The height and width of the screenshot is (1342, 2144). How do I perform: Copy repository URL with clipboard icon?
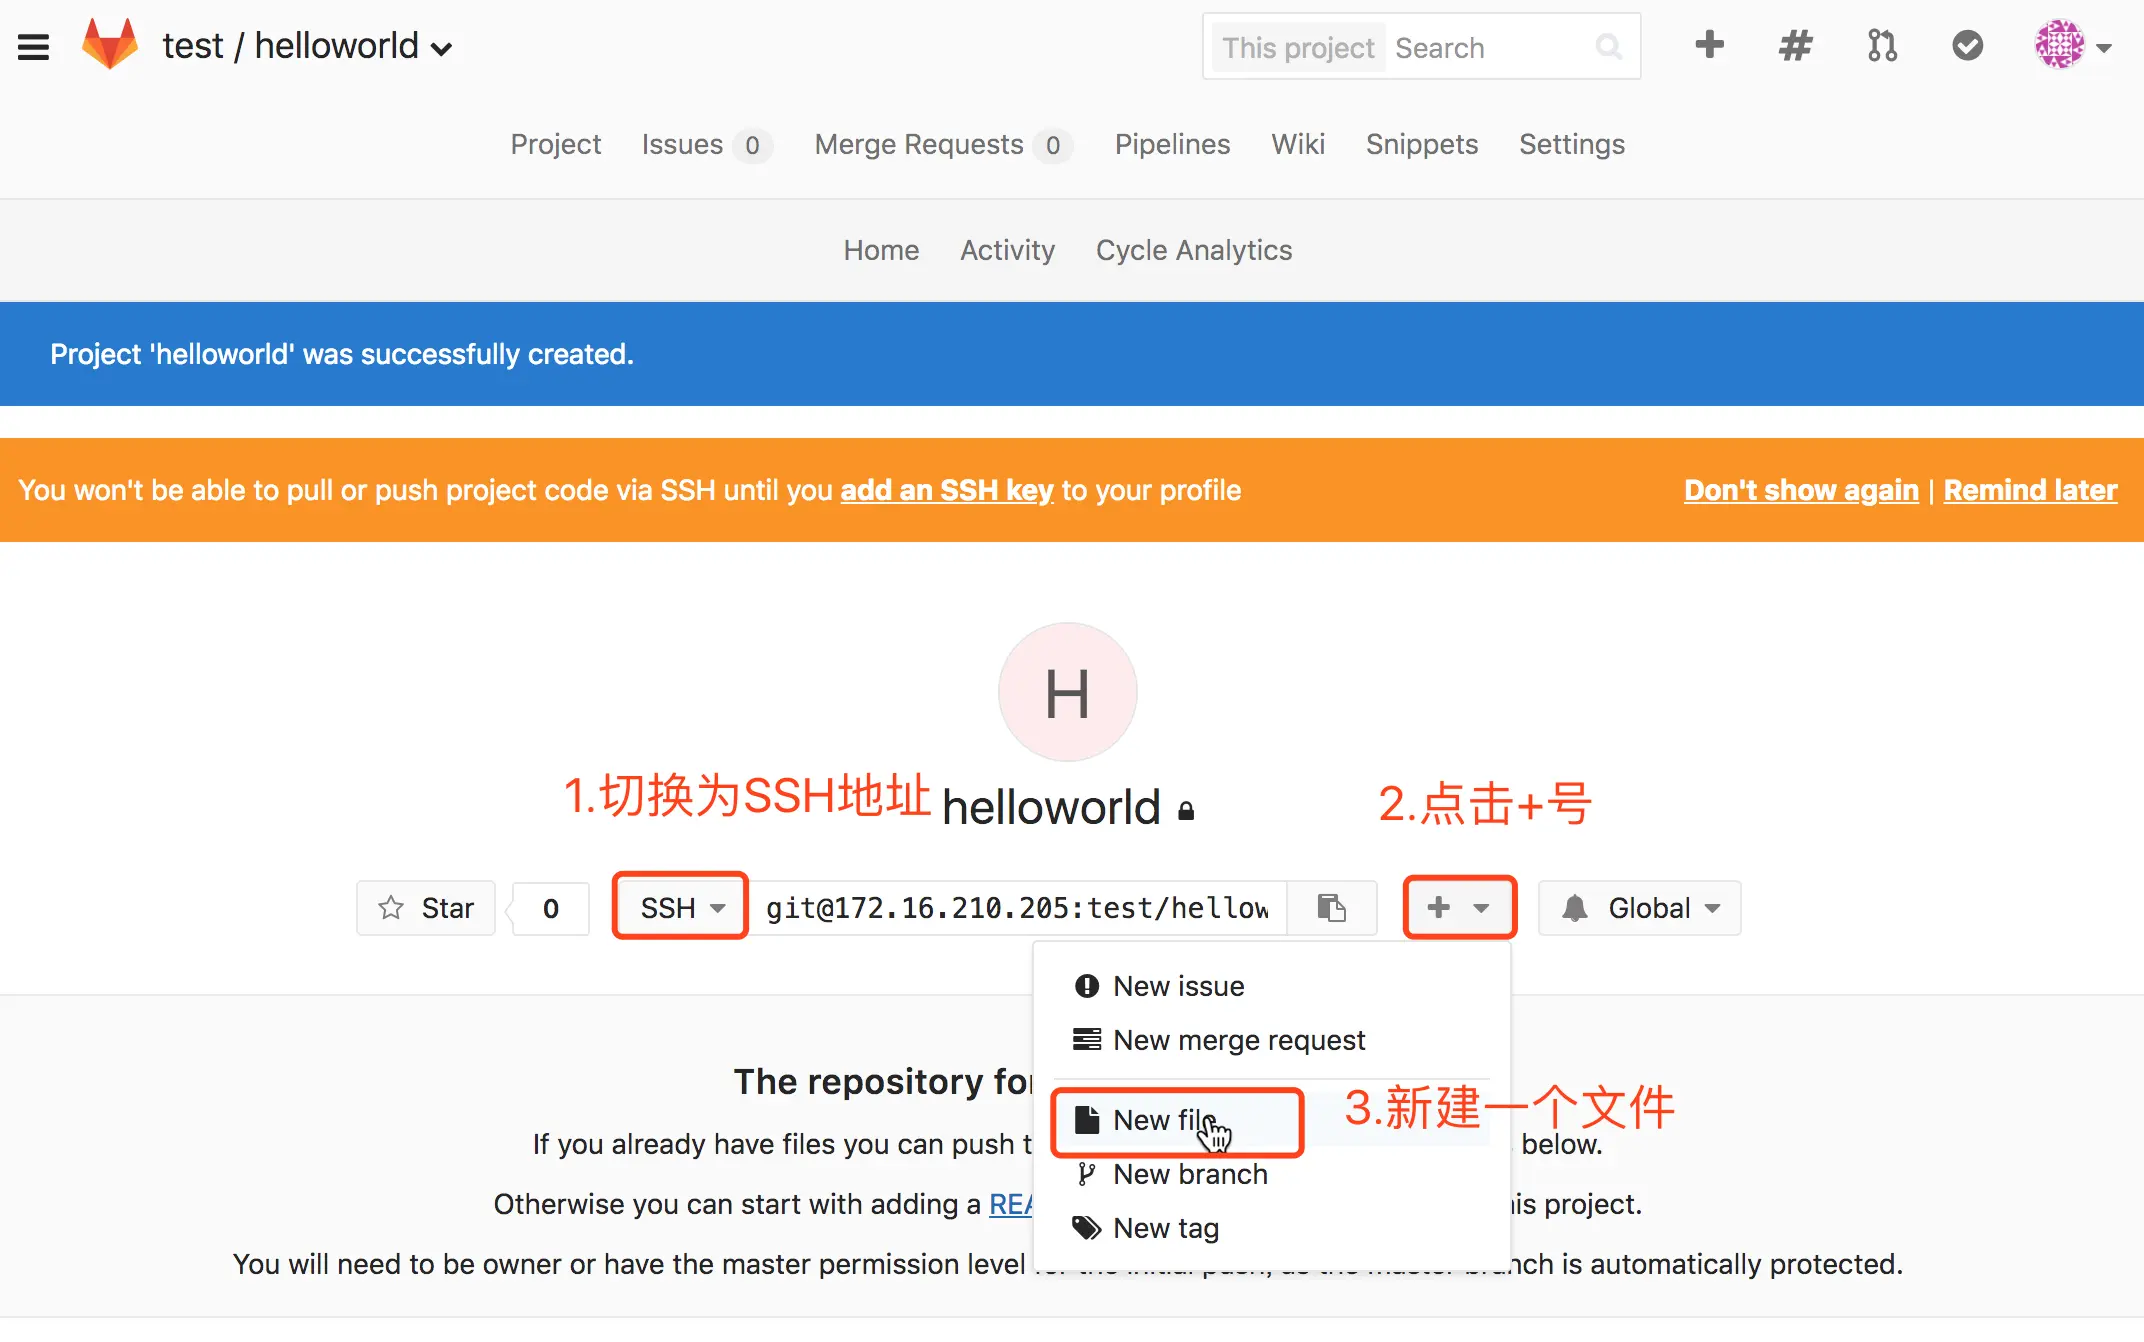tap(1331, 908)
